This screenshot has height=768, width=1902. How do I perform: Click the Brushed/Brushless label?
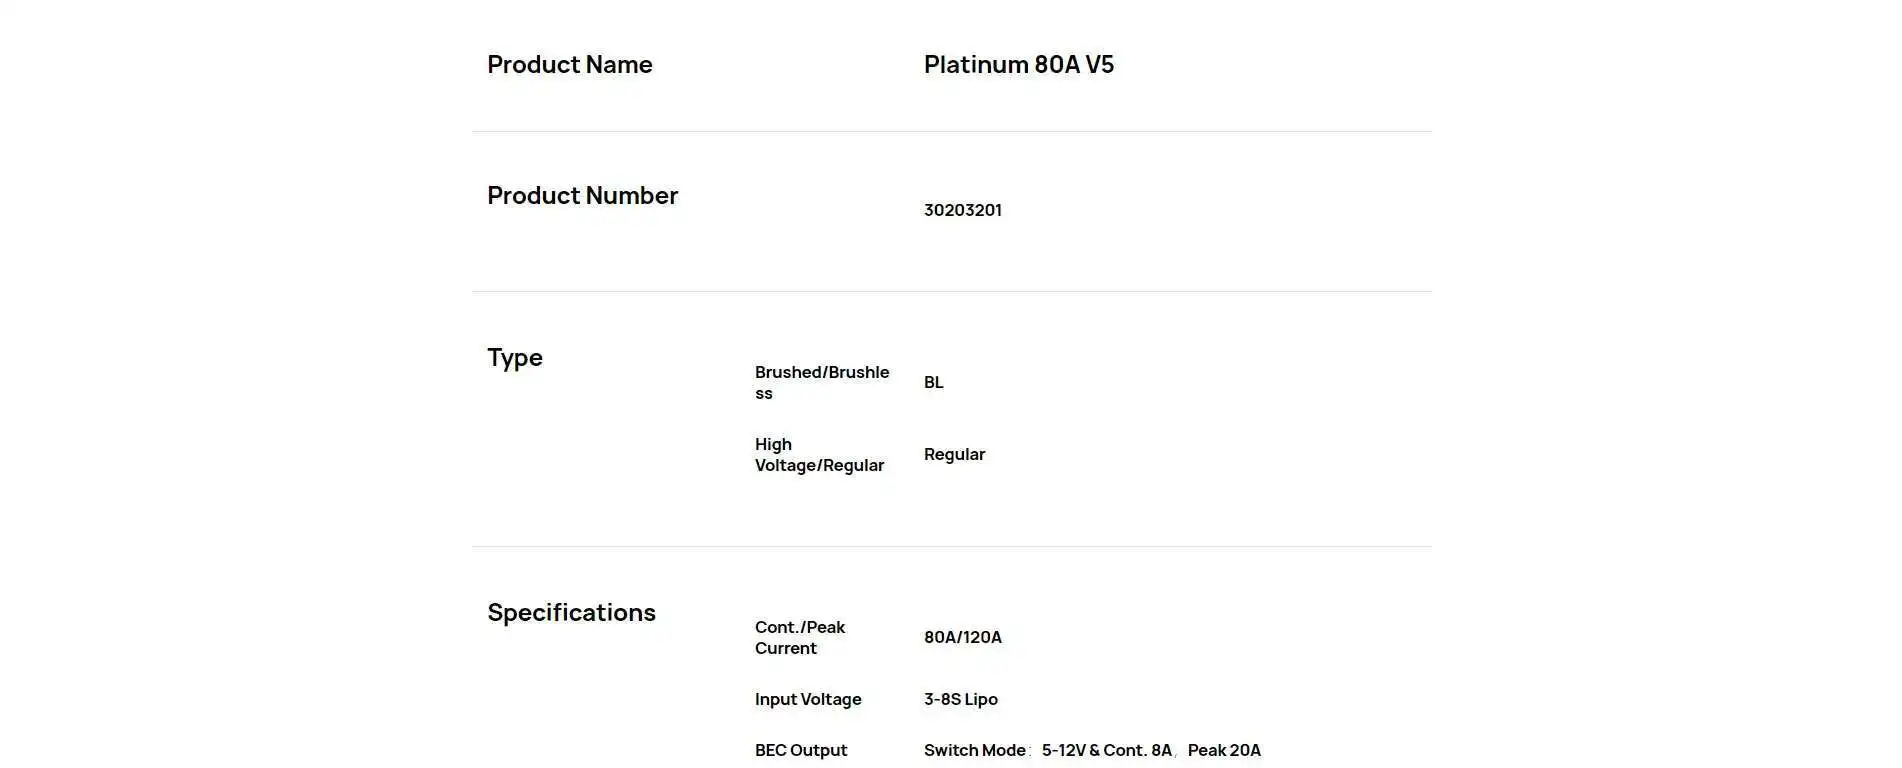(821, 382)
